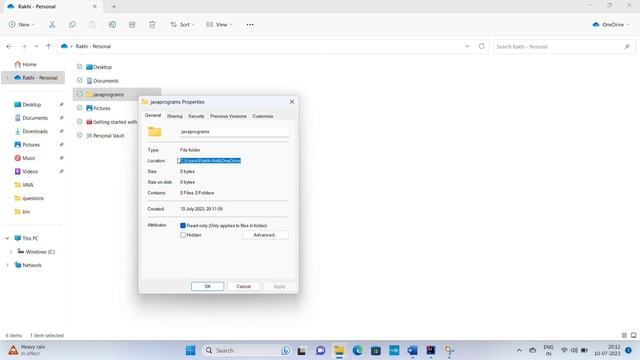Go up one folder level arrow
Screen dimensions: 640x360
49,47
